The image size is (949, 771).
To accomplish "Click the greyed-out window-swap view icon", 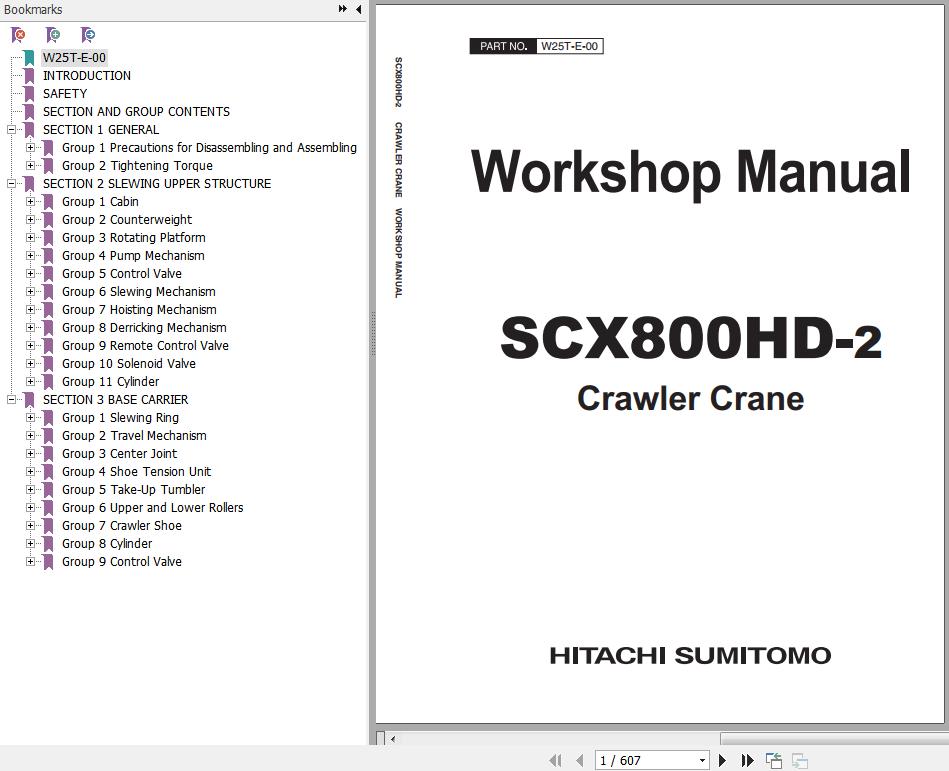I will point(800,760).
